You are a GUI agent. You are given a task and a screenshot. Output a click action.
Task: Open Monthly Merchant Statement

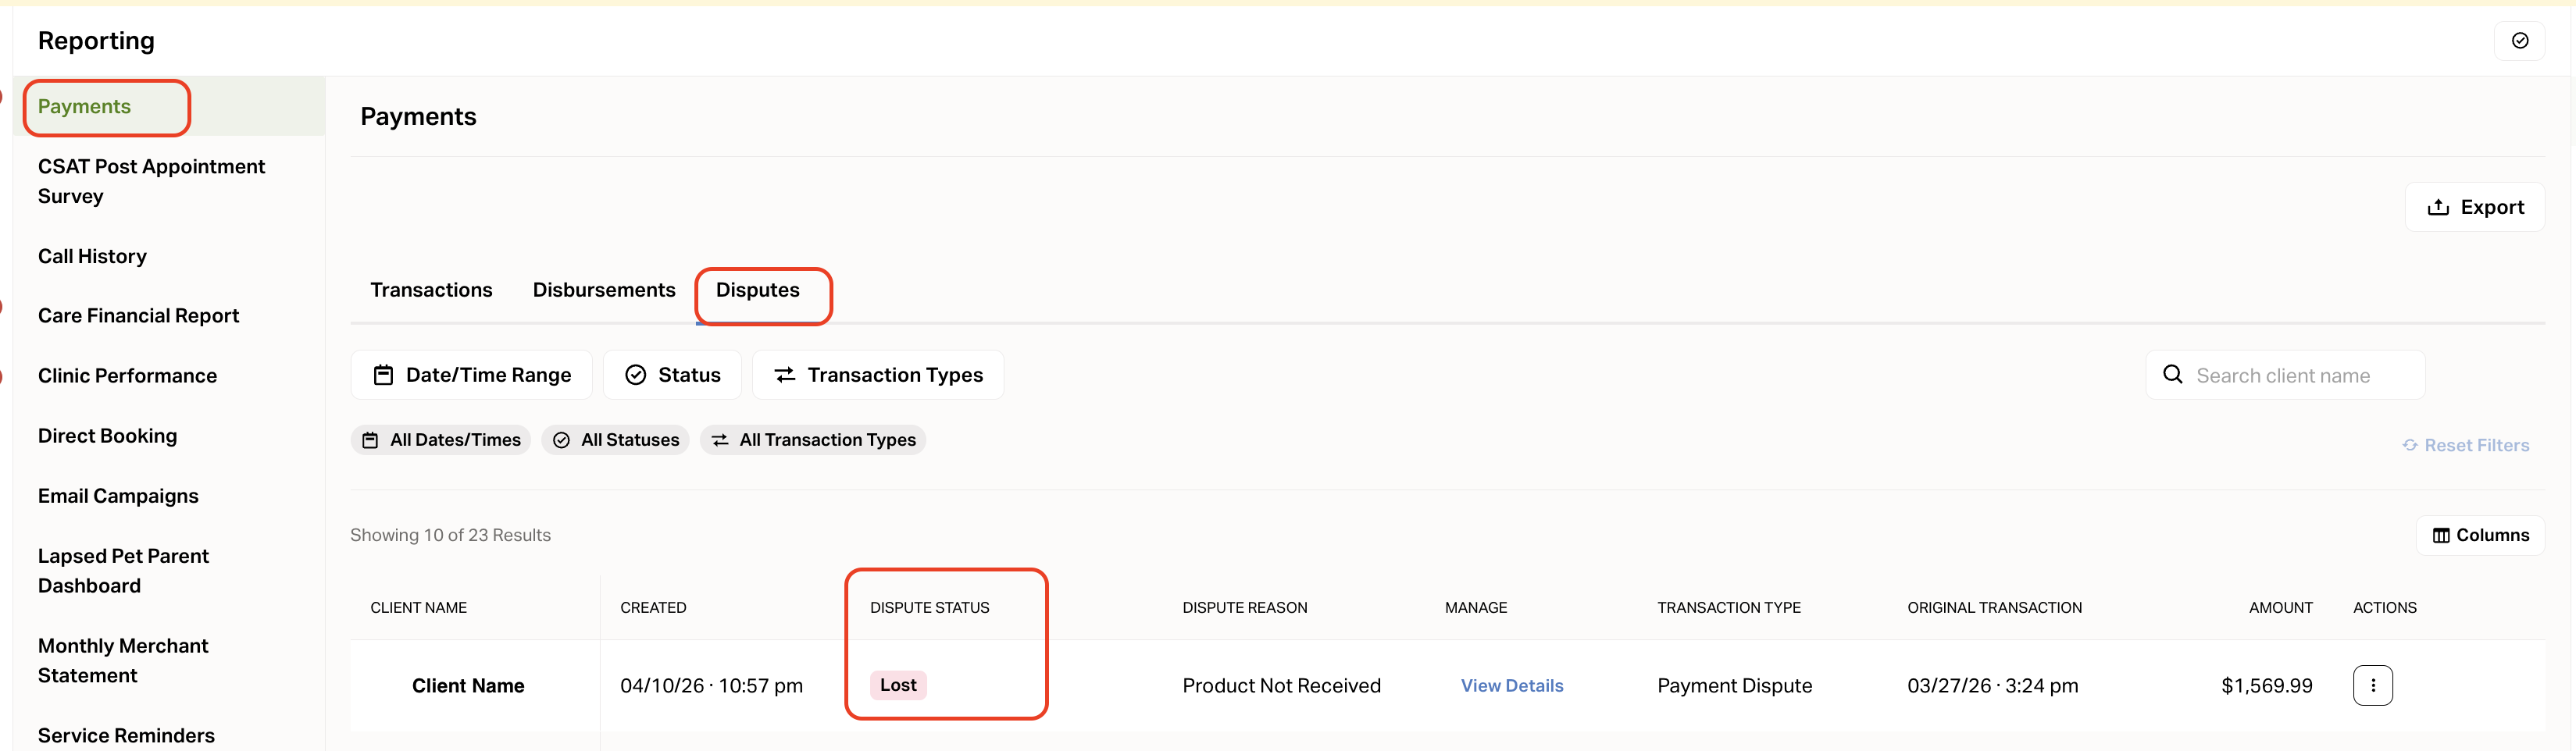click(123, 661)
